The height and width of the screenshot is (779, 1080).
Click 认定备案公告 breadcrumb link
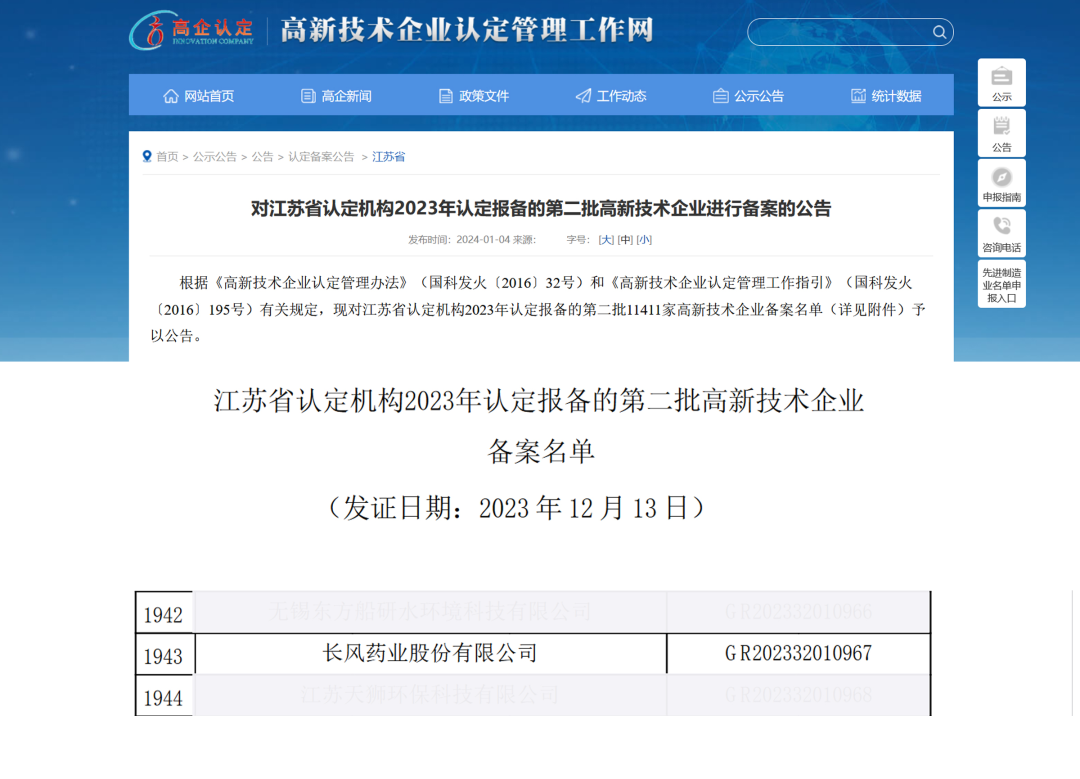[x=321, y=157]
